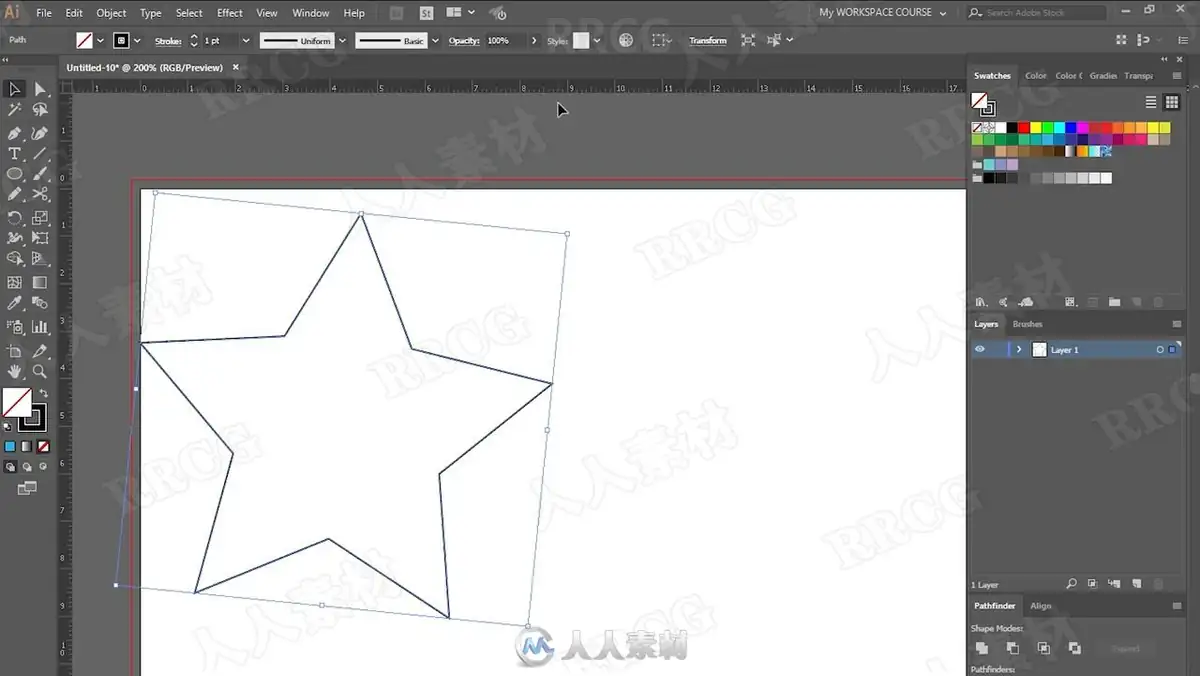Open the My WORKSPACE COURSE switcher
The image size is (1200, 676).
(x=881, y=13)
